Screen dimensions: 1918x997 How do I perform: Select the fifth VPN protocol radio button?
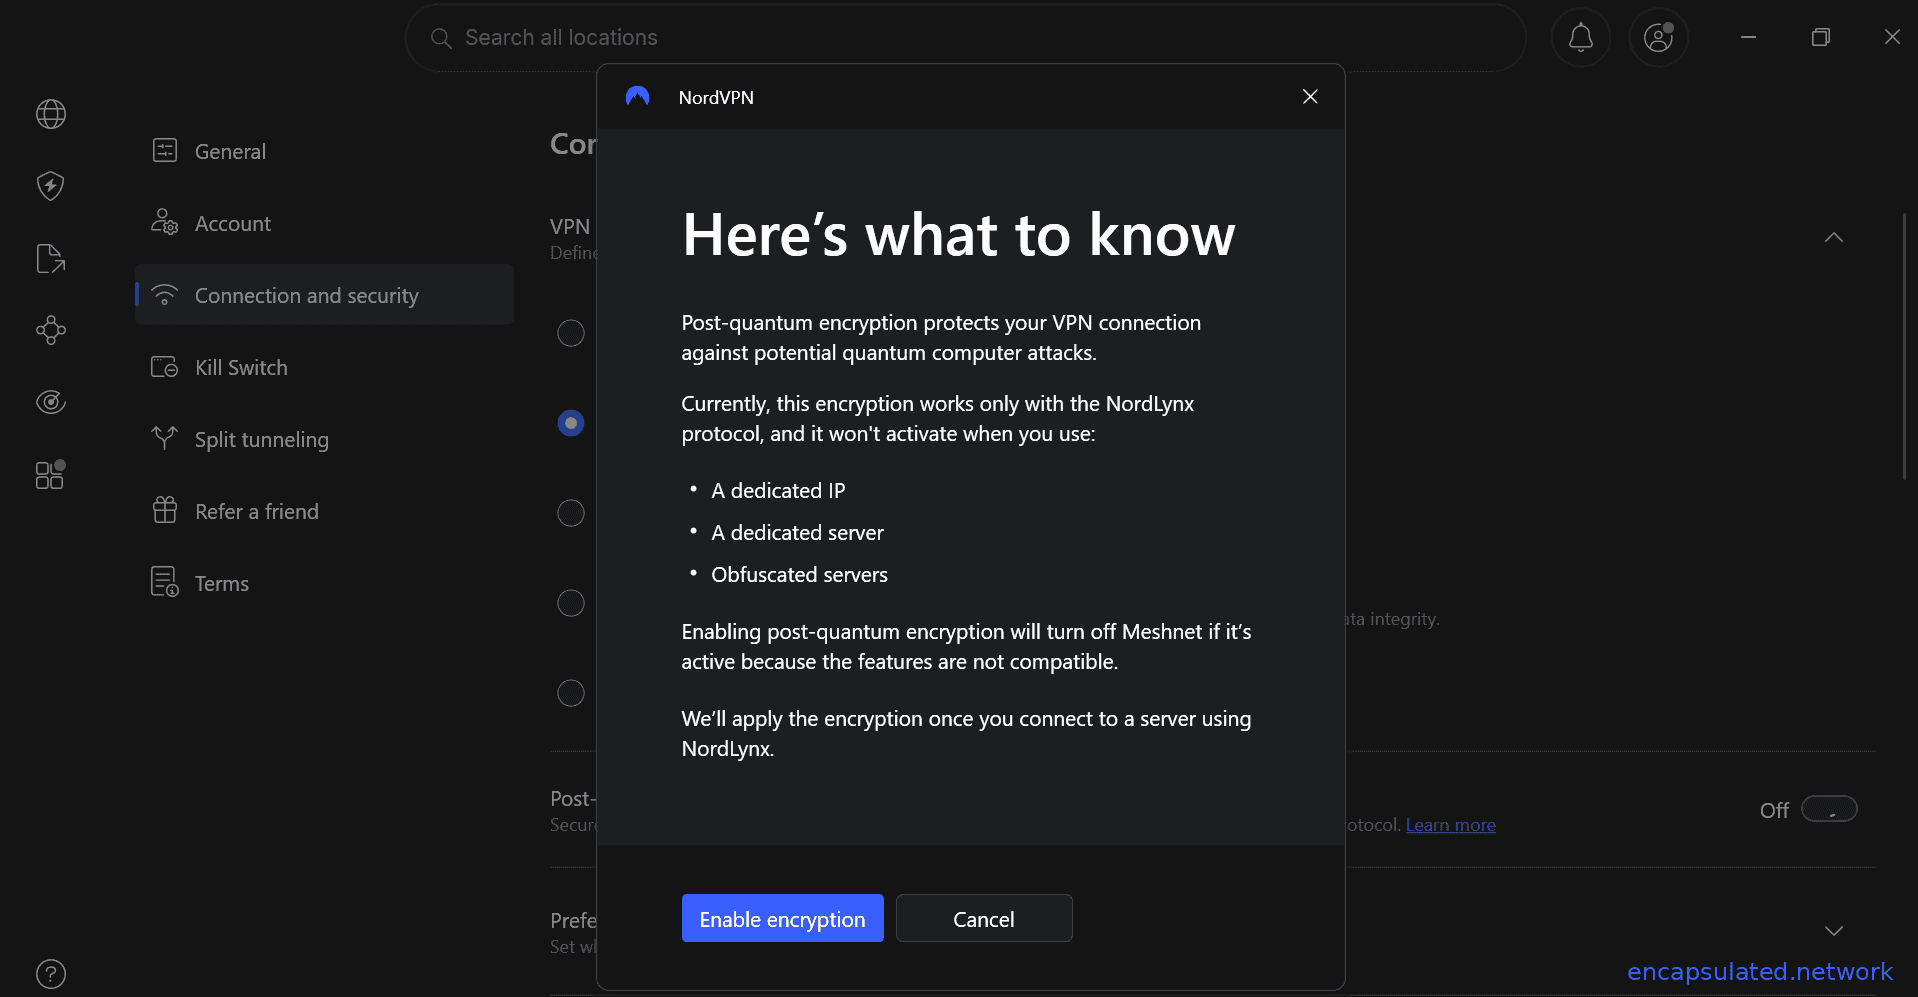click(571, 693)
